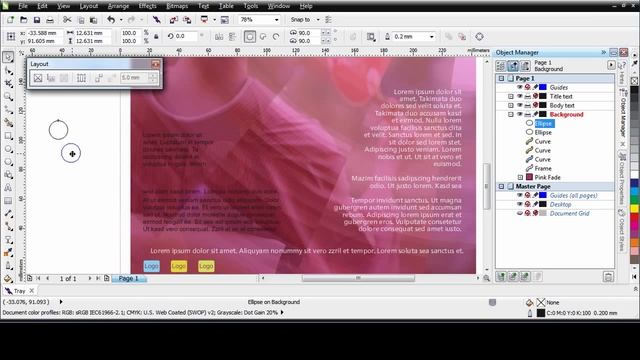The height and width of the screenshot is (360, 640).
Task: Click the Undo arrow icon
Action: 111,20
